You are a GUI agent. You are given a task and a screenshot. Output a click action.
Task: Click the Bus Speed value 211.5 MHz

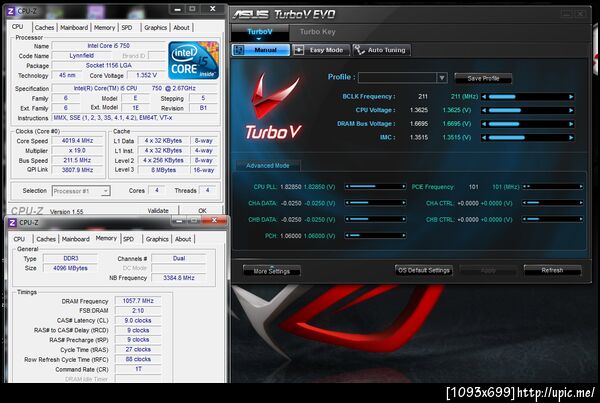tap(77, 160)
